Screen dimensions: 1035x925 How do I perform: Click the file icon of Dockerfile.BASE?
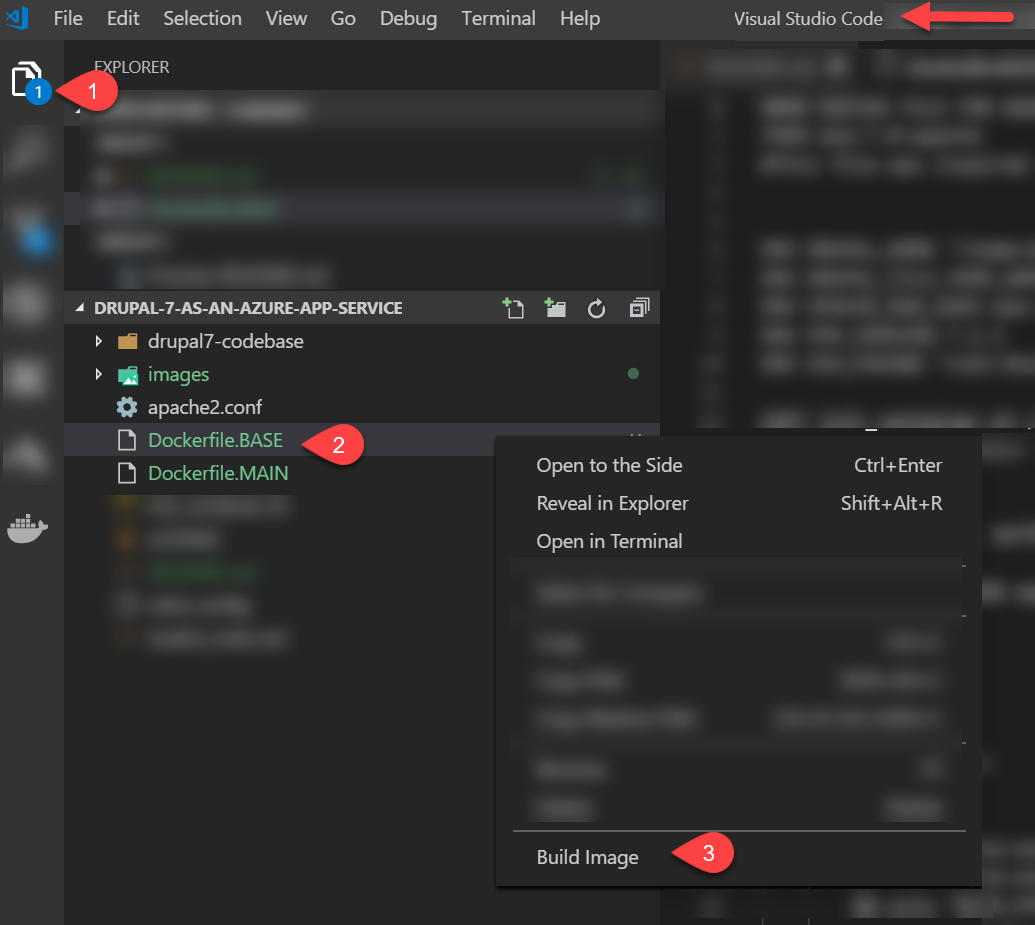127,440
